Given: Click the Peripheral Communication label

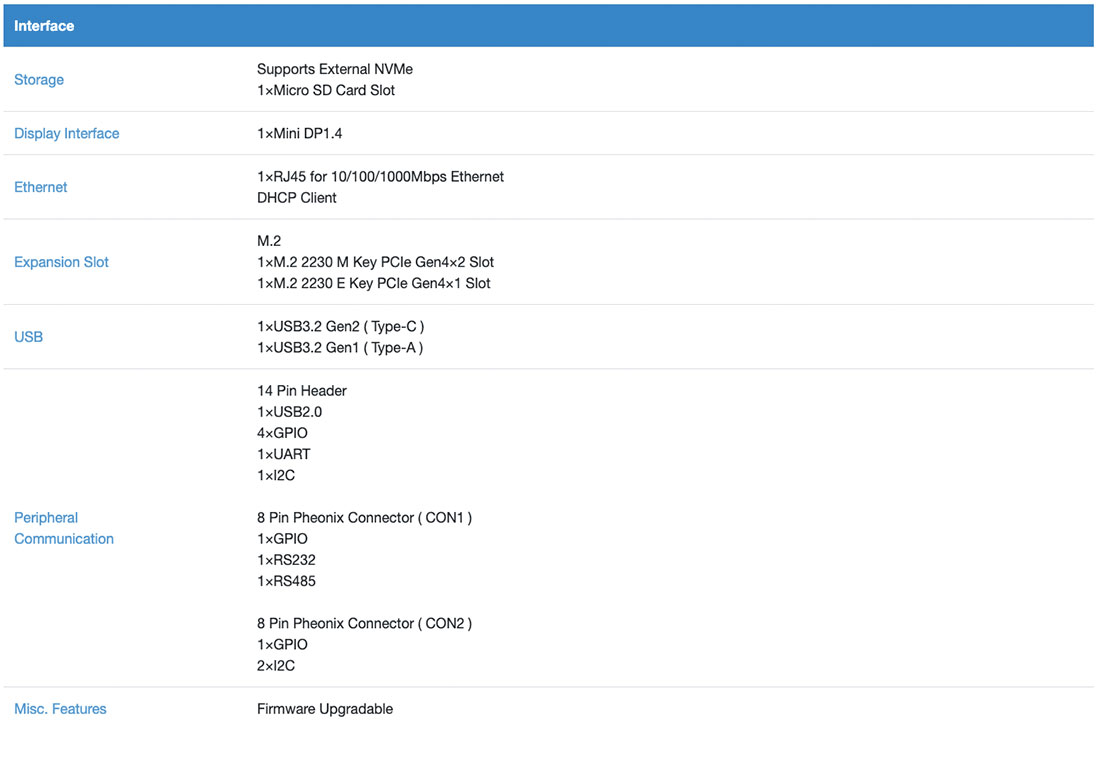Looking at the screenshot, I should 63,528.
